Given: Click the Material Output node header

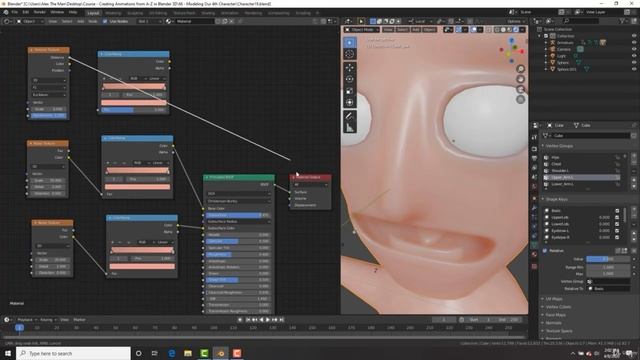Looking at the screenshot, I should pos(310,177).
